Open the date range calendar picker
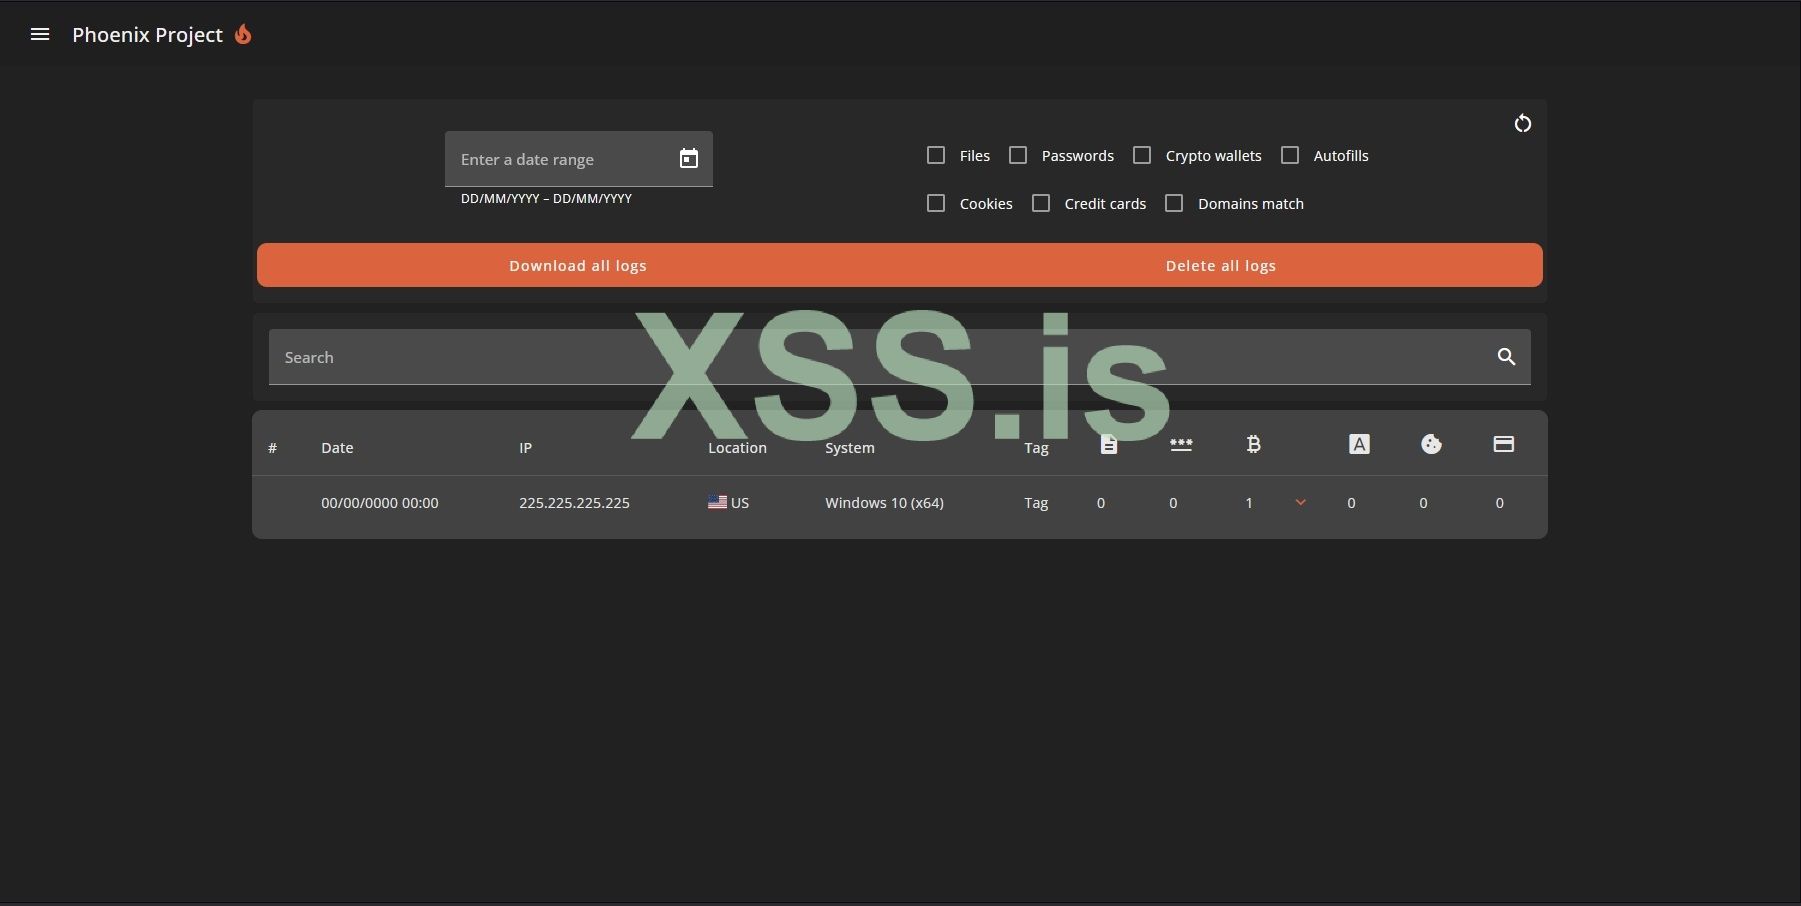The image size is (1801, 906). point(689,158)
